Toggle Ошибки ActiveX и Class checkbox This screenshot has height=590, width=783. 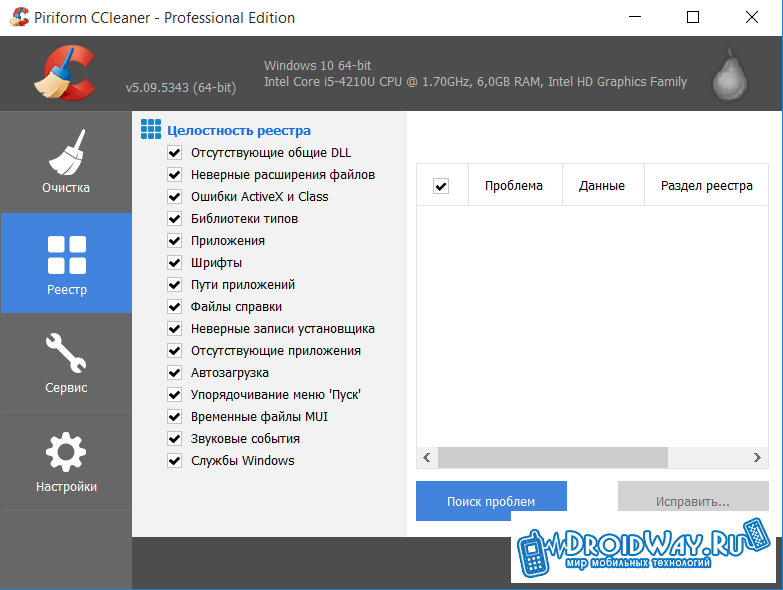pos(174,197)
